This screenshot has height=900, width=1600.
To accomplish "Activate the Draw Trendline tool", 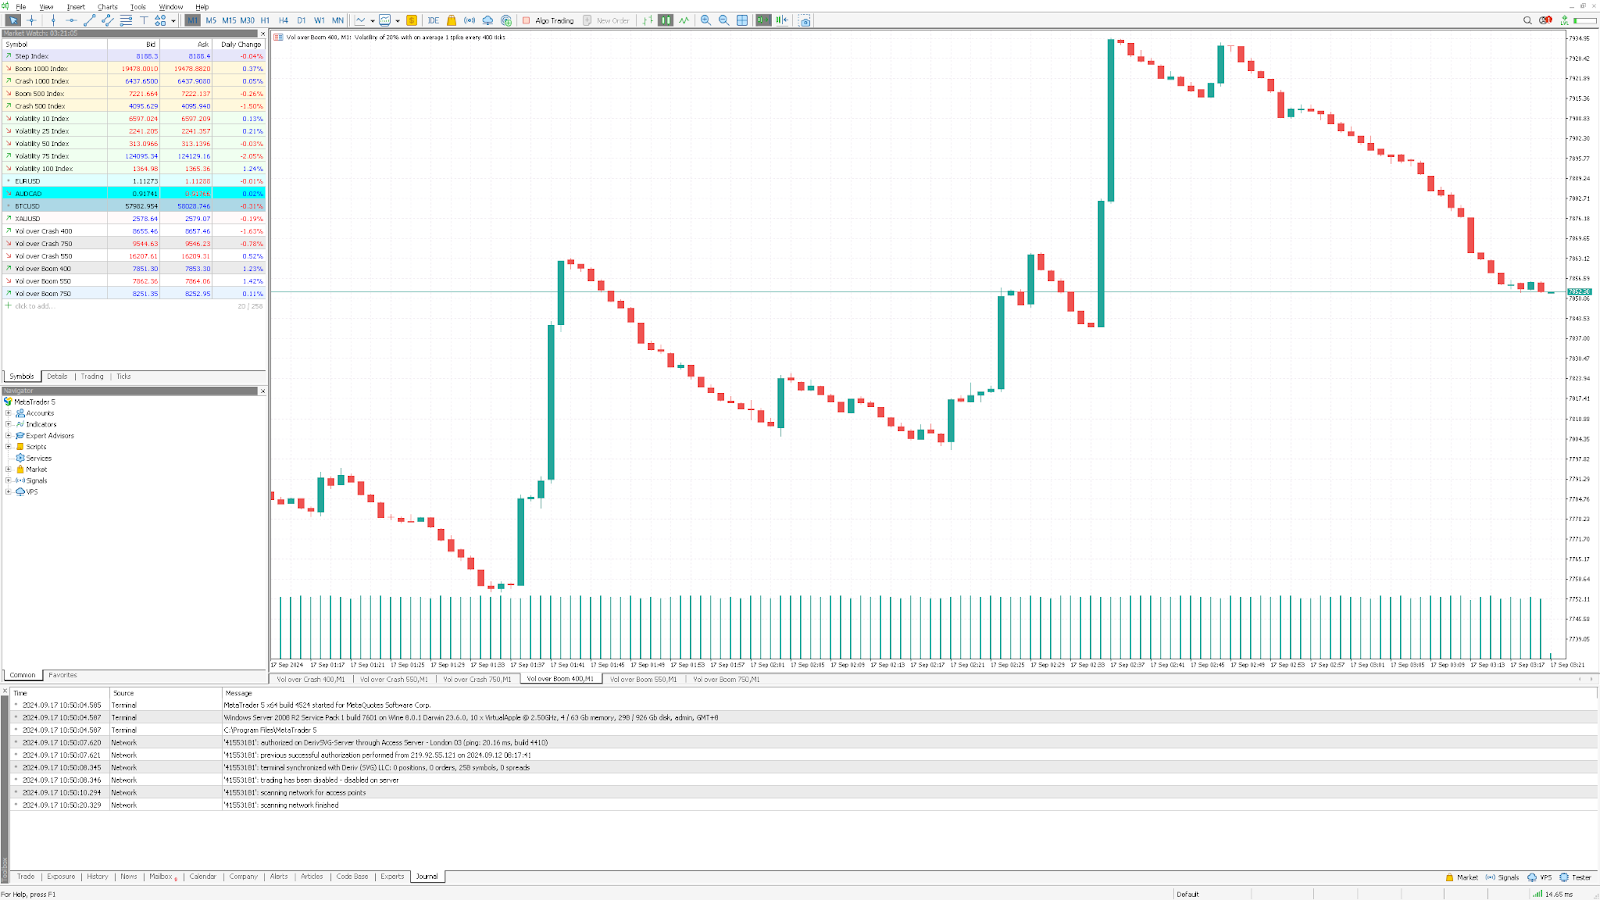I will pos(90,20).
